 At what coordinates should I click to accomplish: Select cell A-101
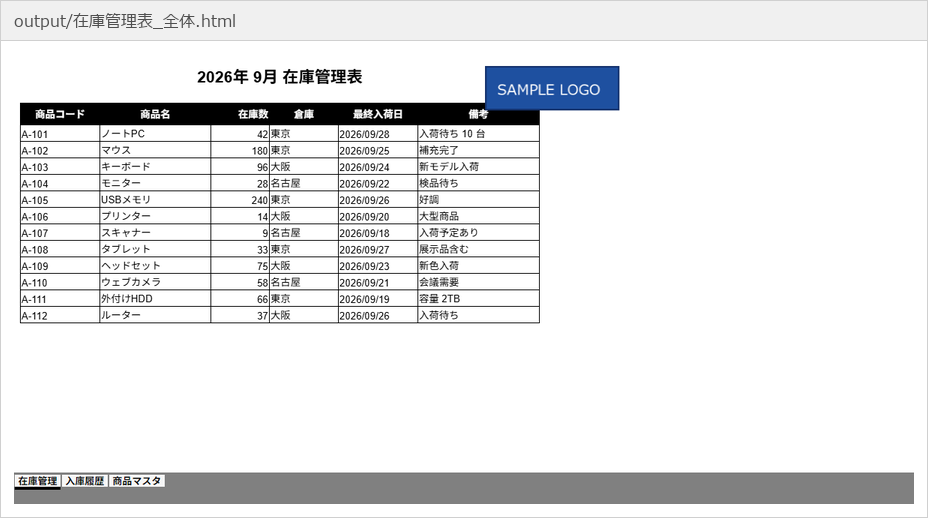click(x=60, y=134)
